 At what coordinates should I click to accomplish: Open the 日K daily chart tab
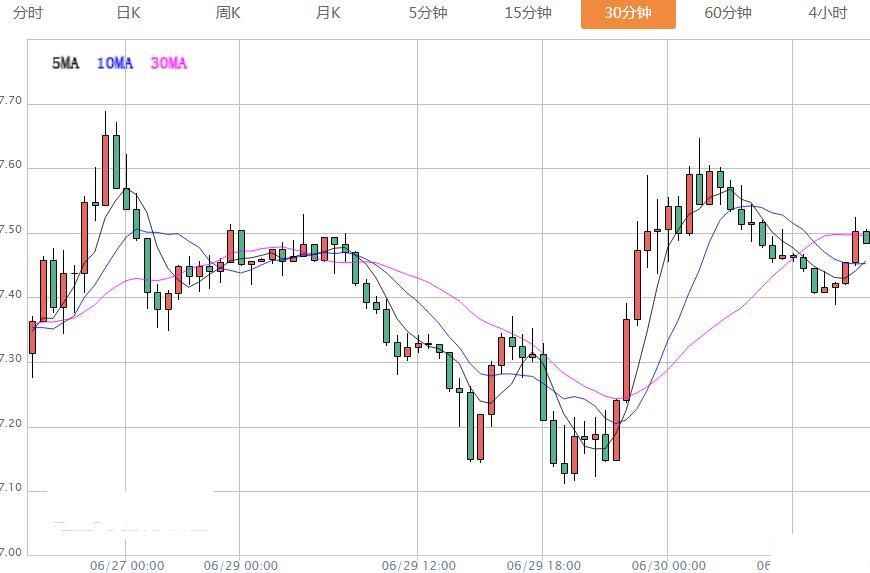128,13
